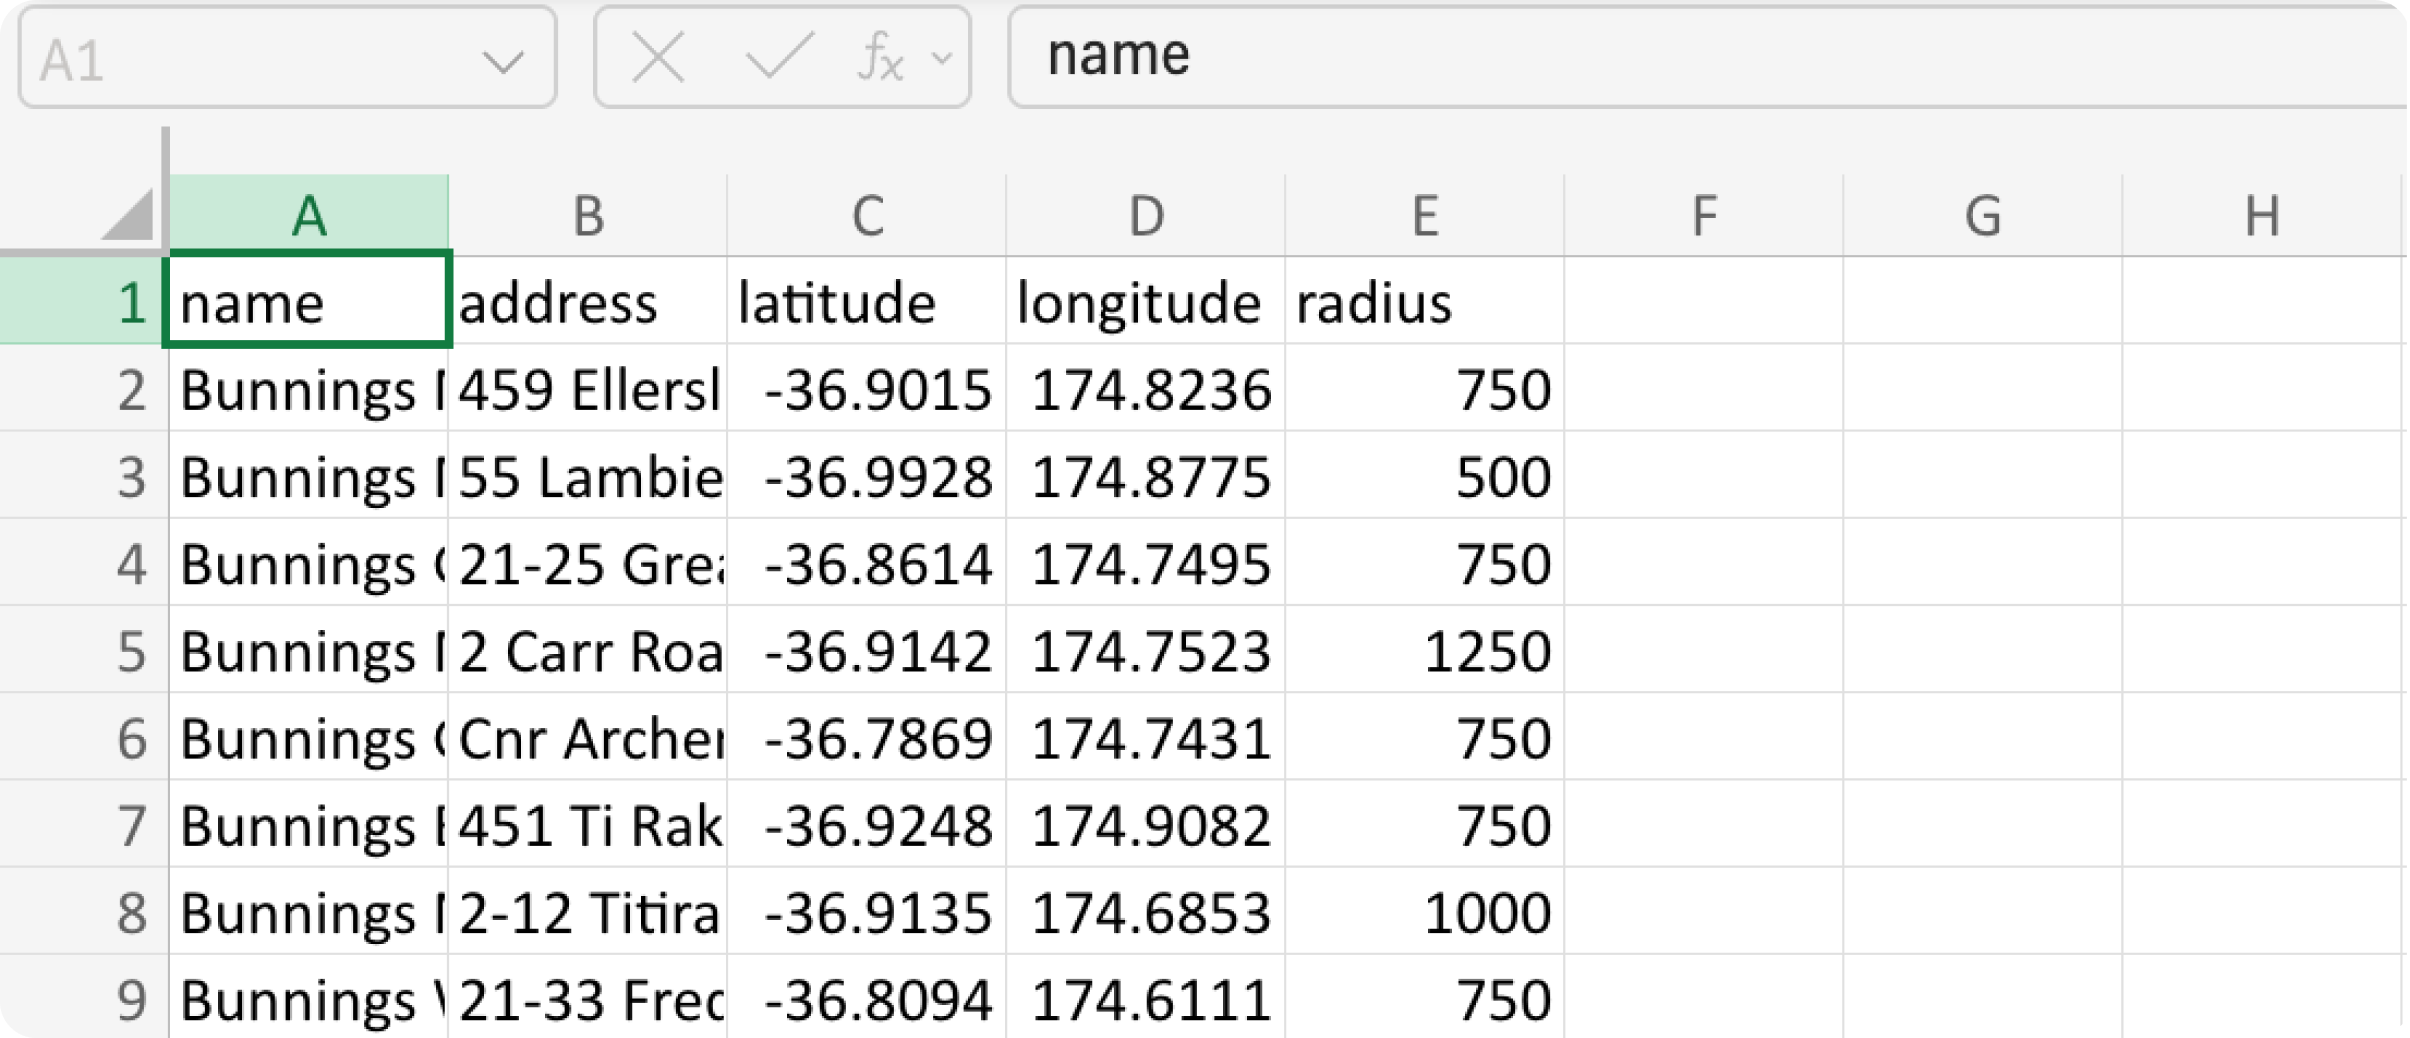The width and height of the screenshot is (2410, 1038).
Task: Click latitude value -36.9928
Action: pyautogui.click(x=867, y=475)
